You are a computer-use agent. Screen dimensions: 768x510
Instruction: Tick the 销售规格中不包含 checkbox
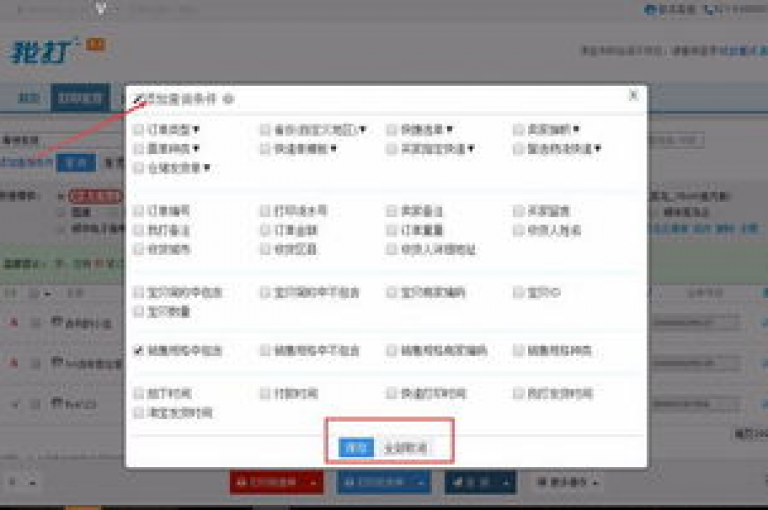(x=265, y=350)
